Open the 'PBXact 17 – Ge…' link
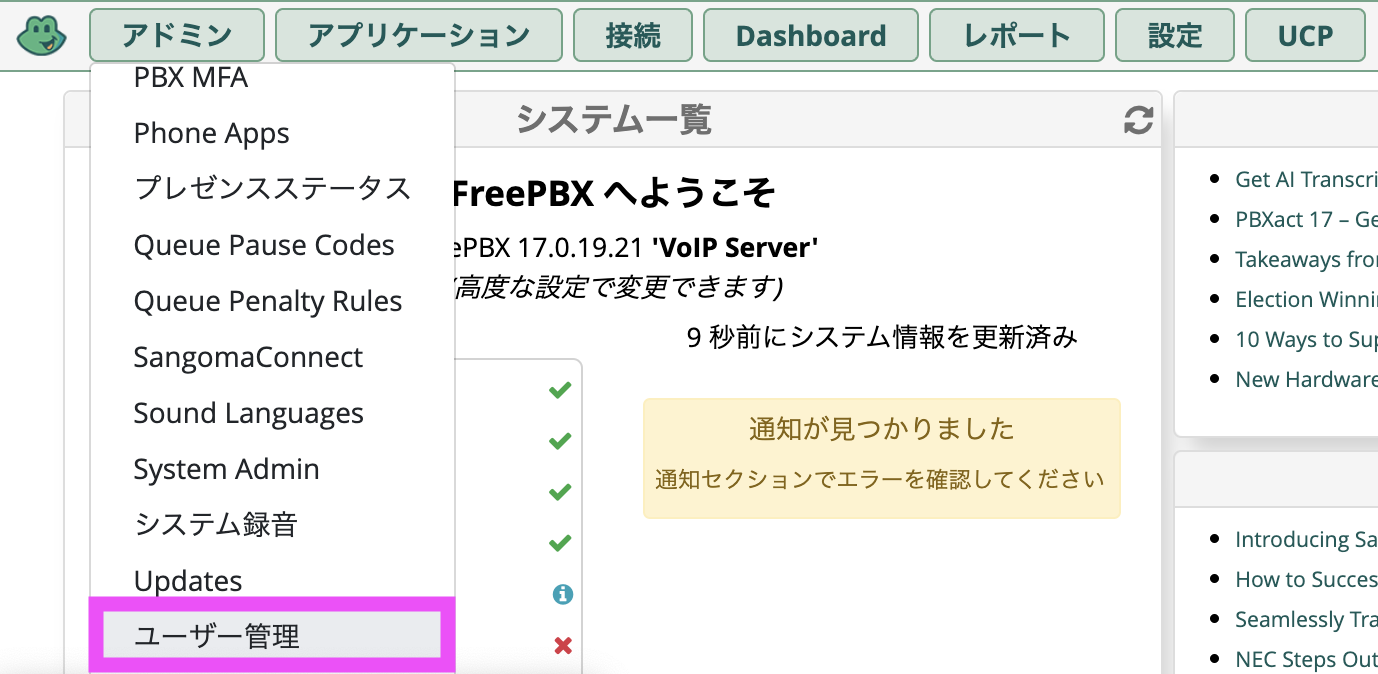 (x=1306, y=220)
